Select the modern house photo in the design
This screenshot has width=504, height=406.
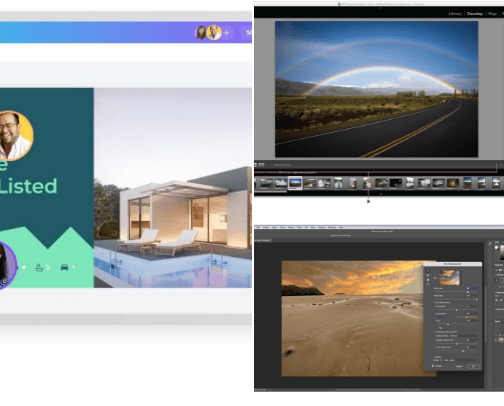coord(173,188)
